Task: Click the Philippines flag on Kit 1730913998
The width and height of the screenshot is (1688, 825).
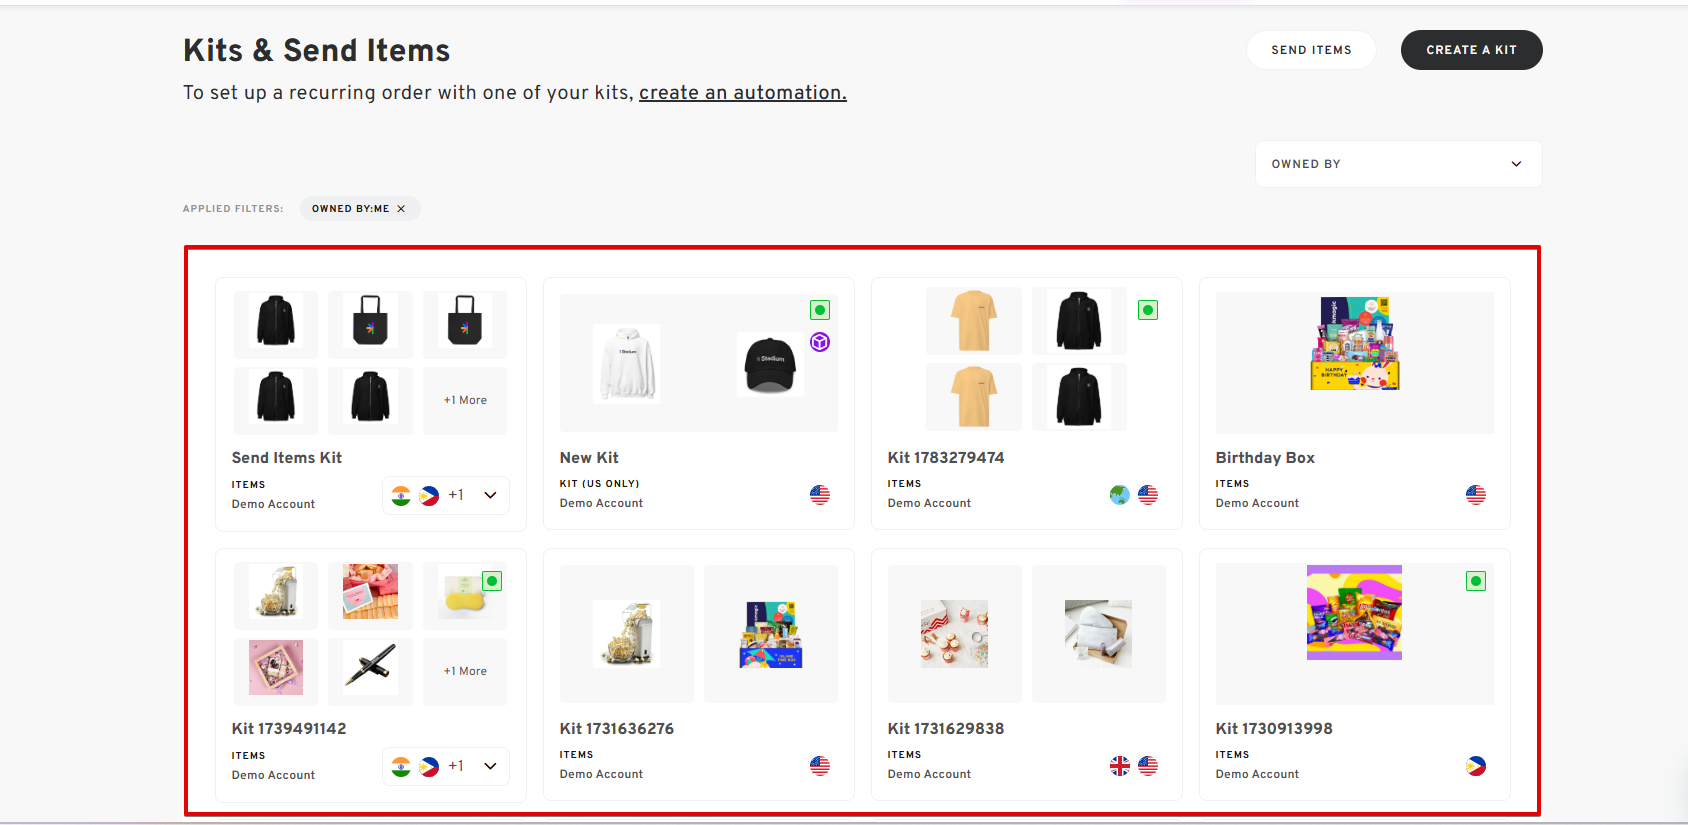Action: (x=1476, y=766)
